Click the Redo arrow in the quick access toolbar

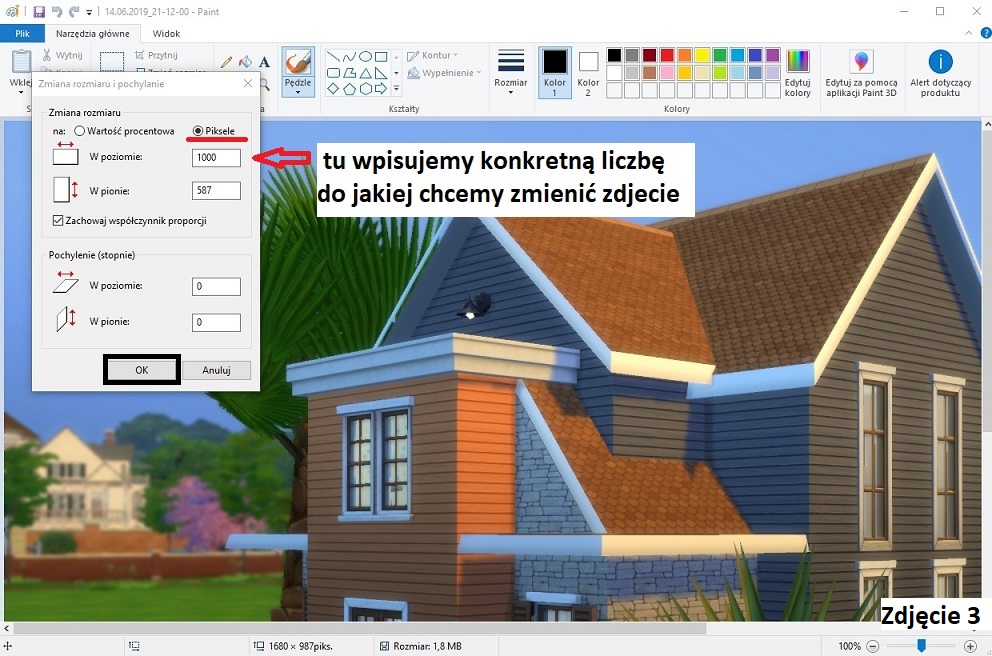(x=74, y=12)
